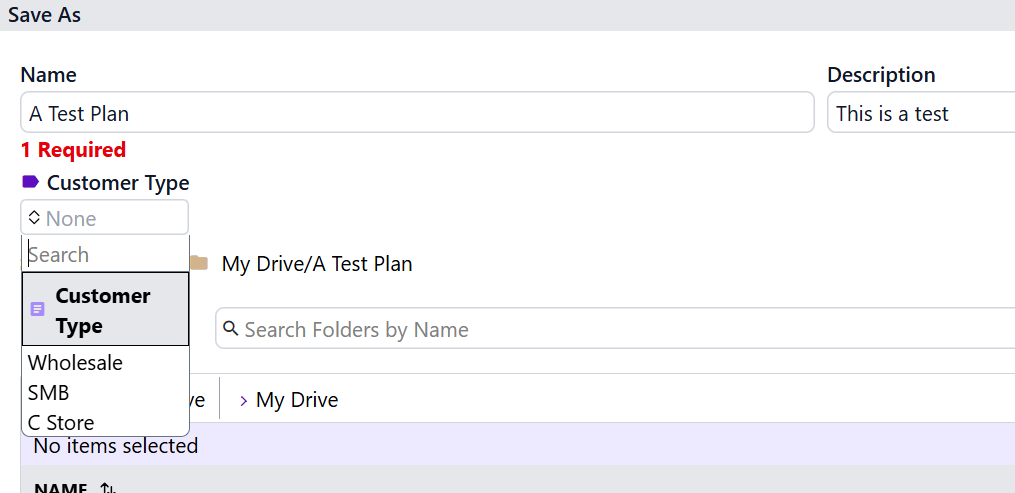The width and height of the screenshot is (1015, 493).
Task: Click the list icon in the dropdown header
Action: (x=38, y=310)
